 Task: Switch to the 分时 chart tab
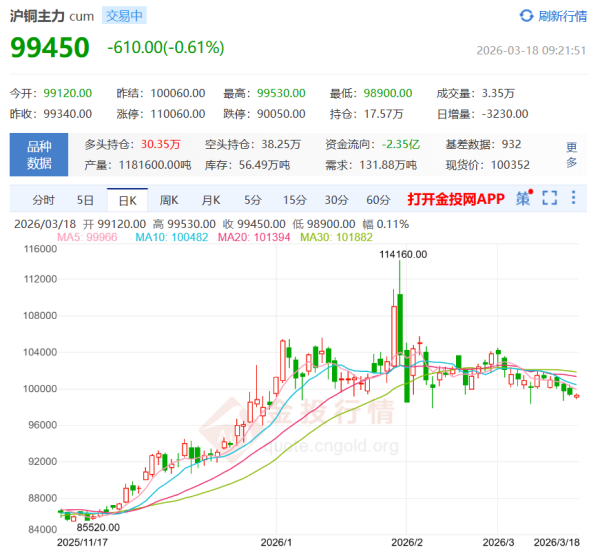(43, 200)
